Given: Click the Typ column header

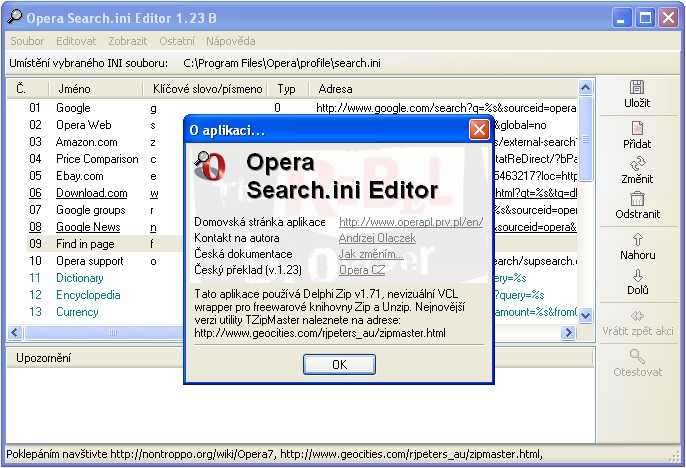Looking at the screenshot, I should (288, 89).
